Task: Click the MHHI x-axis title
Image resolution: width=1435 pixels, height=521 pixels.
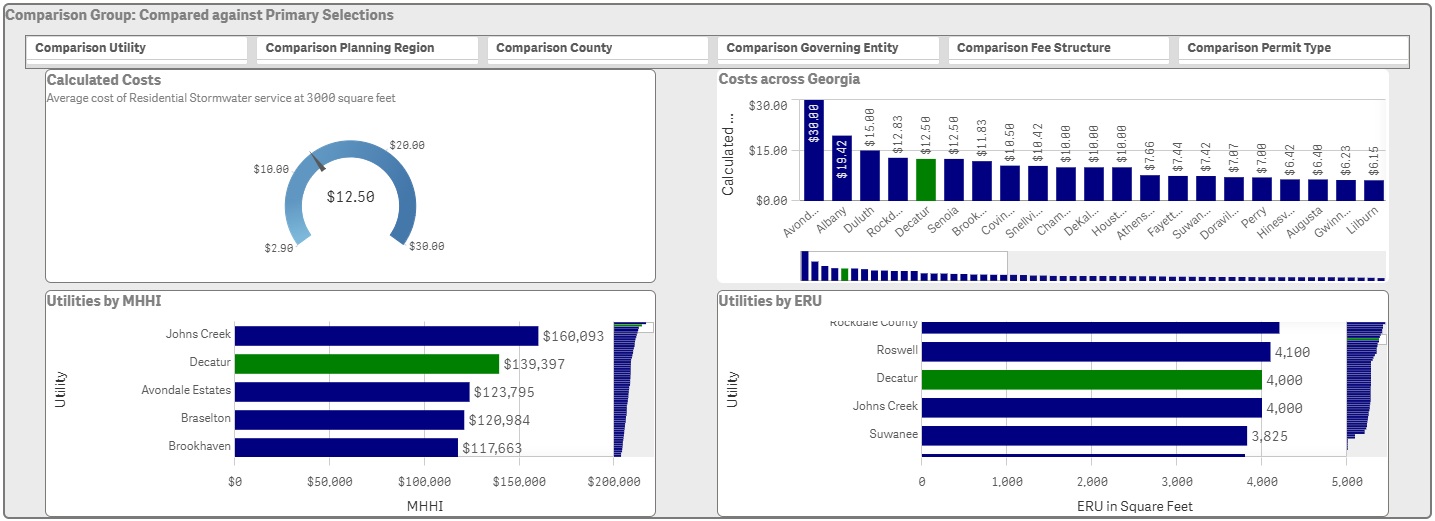Action: (424, 506)
